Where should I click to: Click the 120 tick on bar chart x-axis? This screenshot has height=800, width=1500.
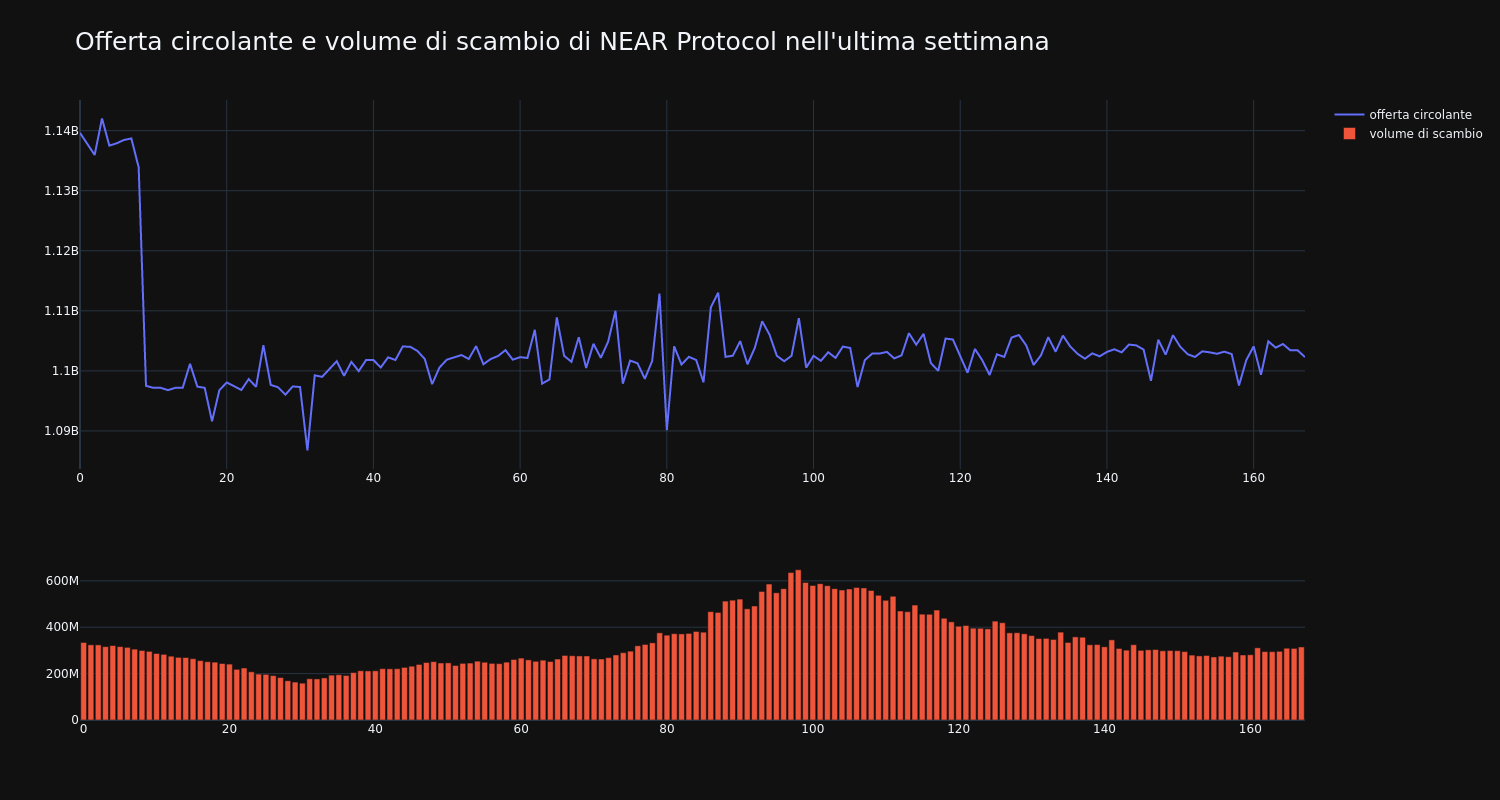click(x=959, y=729)
